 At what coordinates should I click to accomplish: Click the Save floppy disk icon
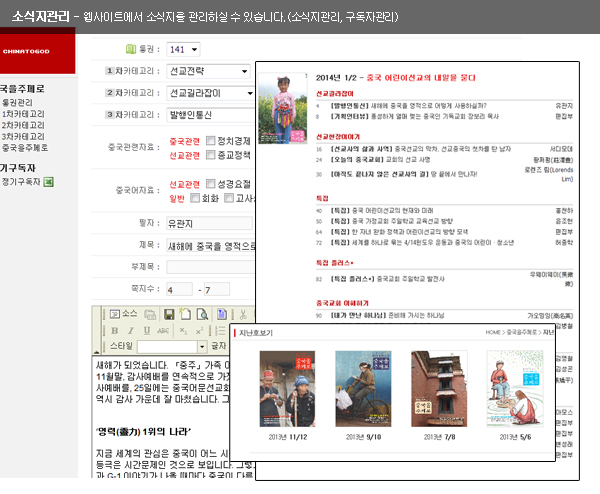click(169, 314)
